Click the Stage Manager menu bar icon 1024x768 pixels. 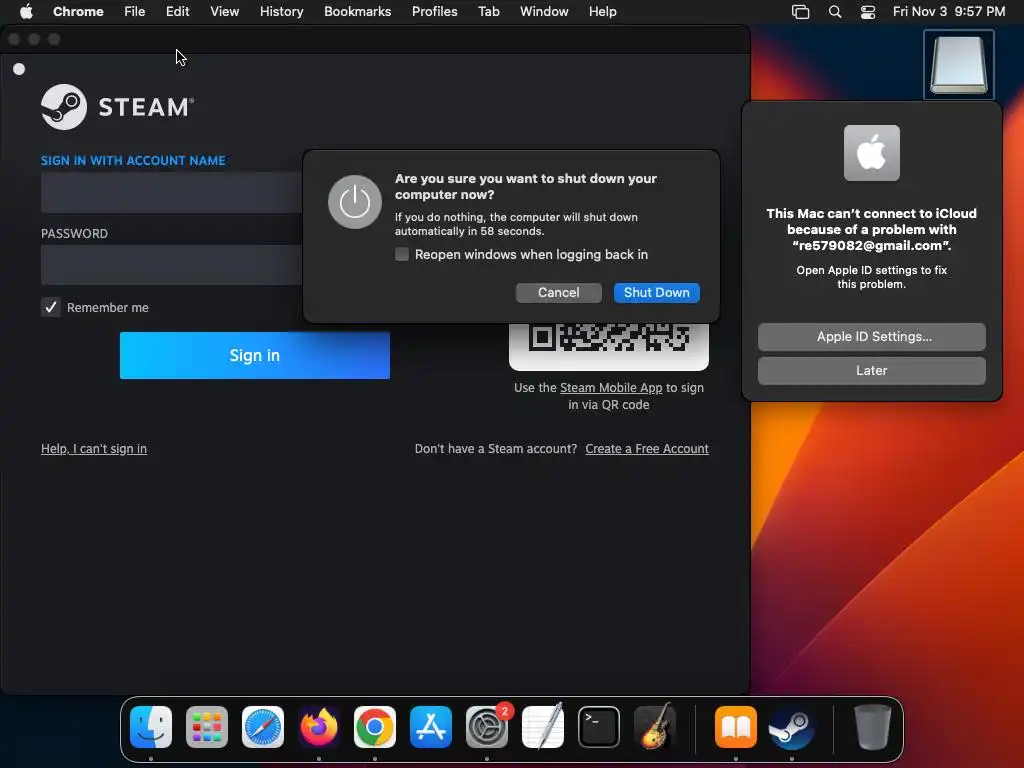[801, 12]
